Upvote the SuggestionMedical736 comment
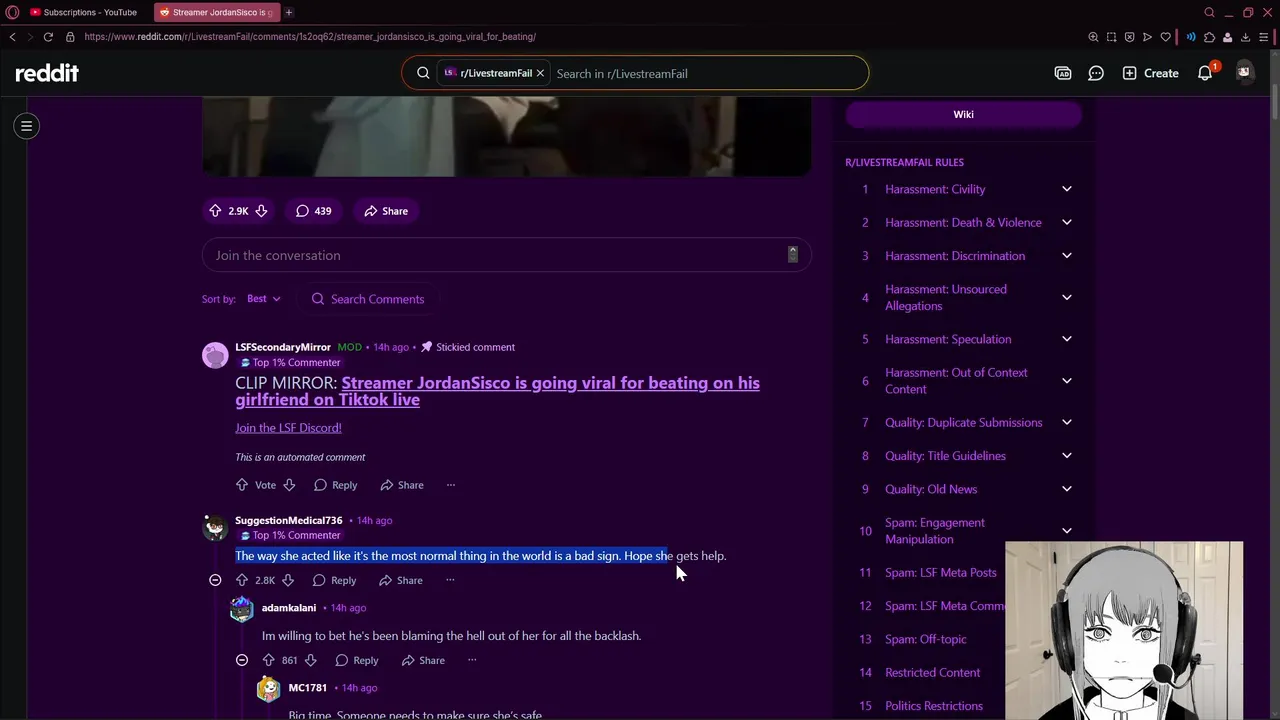The image size is (1280, 720). point(241,580)
